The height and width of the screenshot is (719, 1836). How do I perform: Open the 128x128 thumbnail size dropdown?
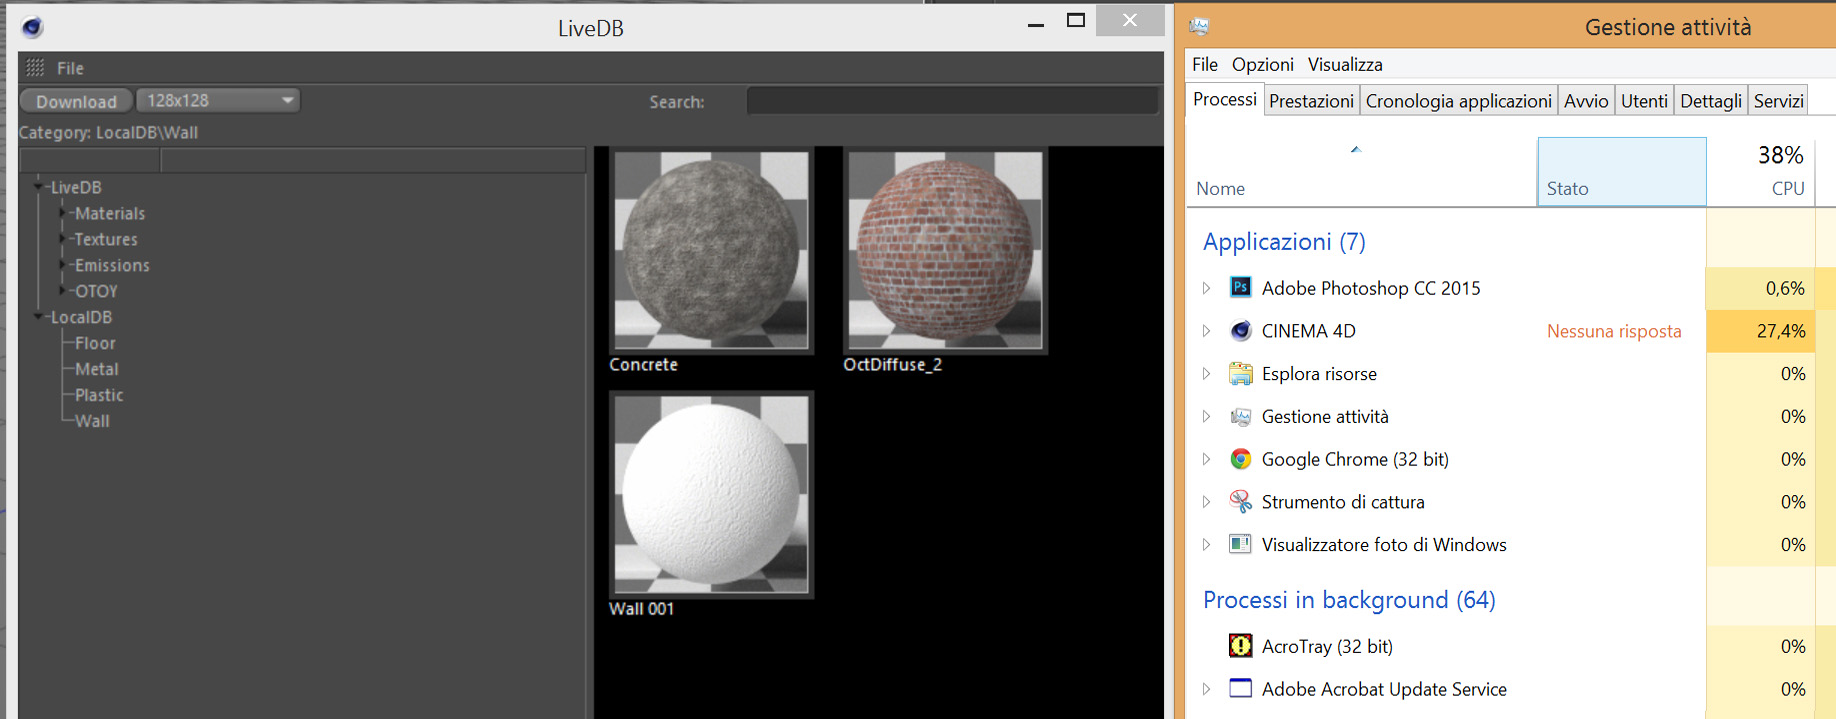(x=218, y=100)
